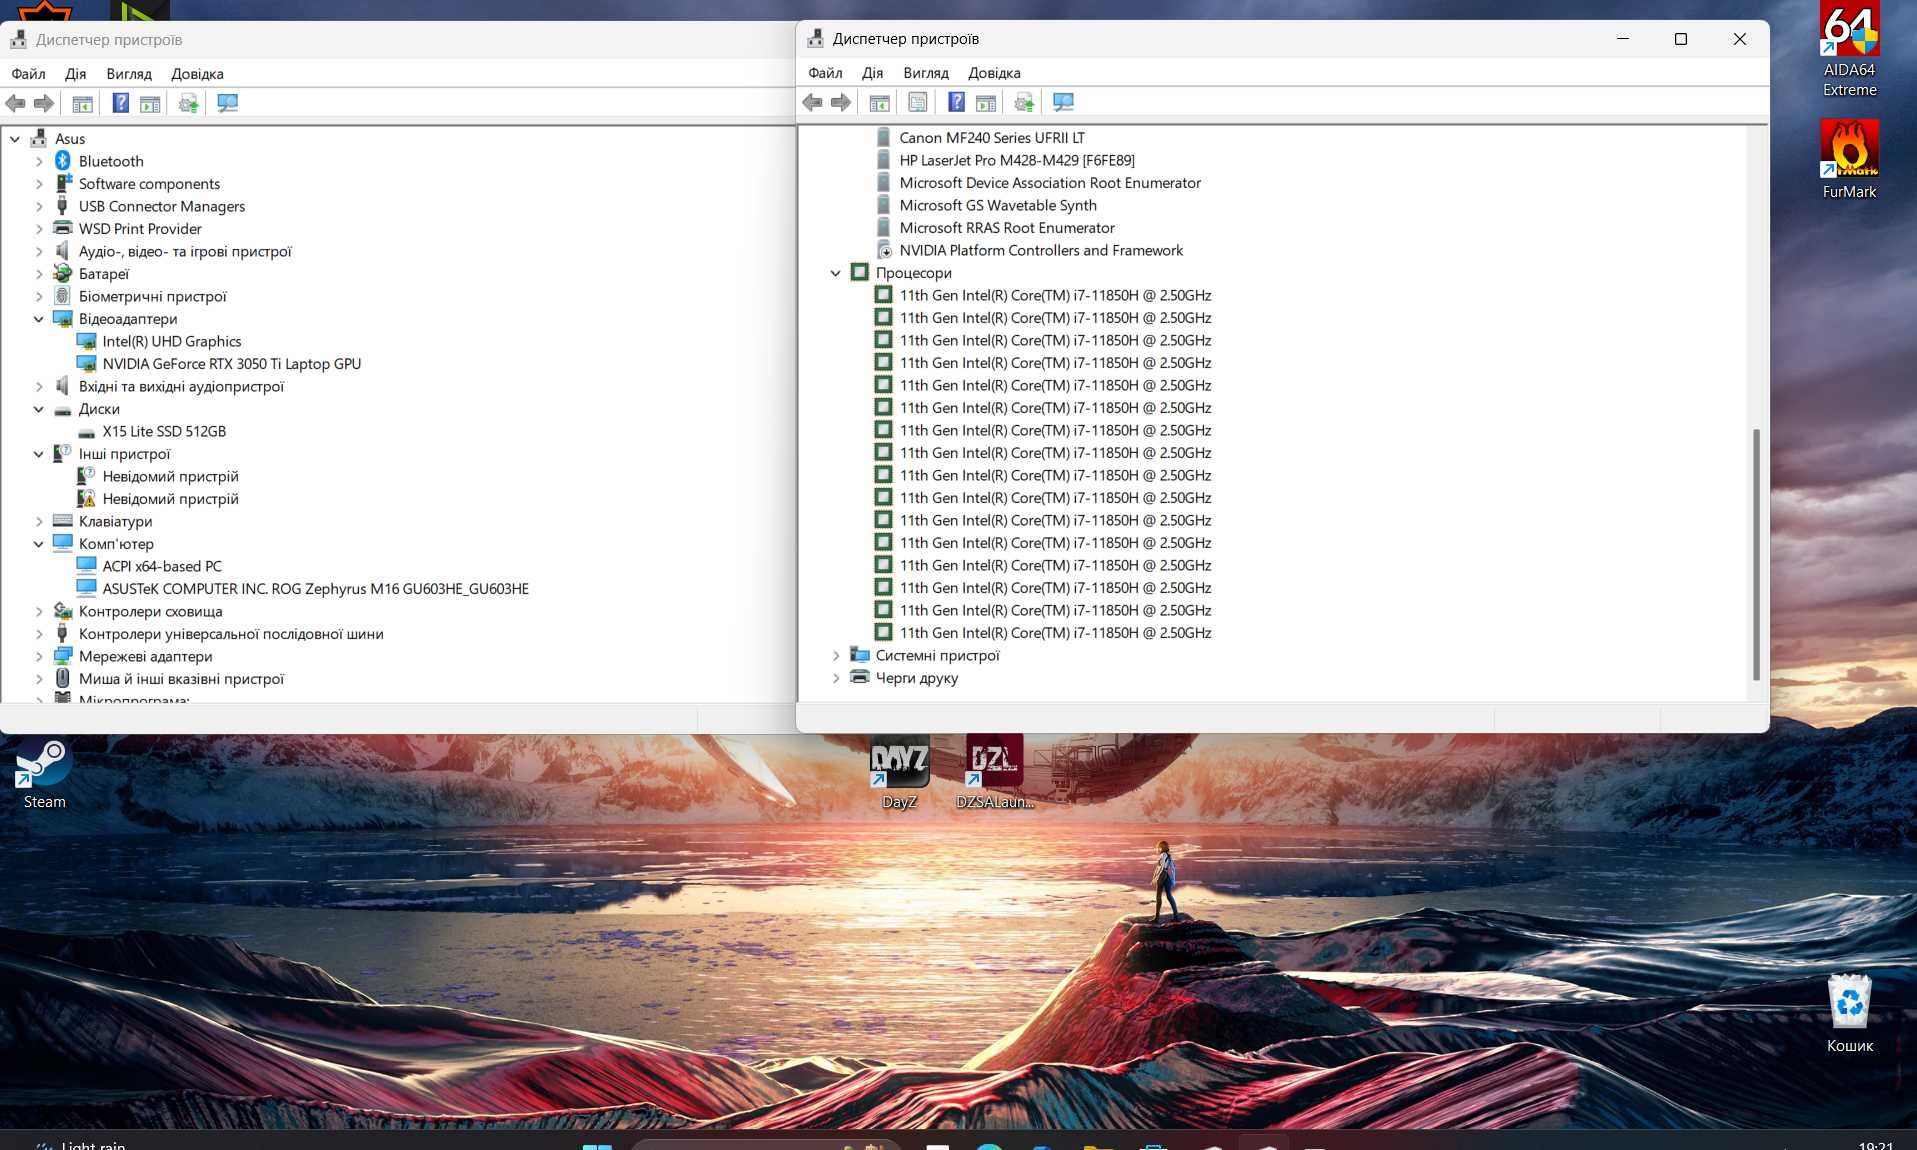Open Дія menu in left window
Screen dimensions: 1917x1150
click(x=75, y=74)
